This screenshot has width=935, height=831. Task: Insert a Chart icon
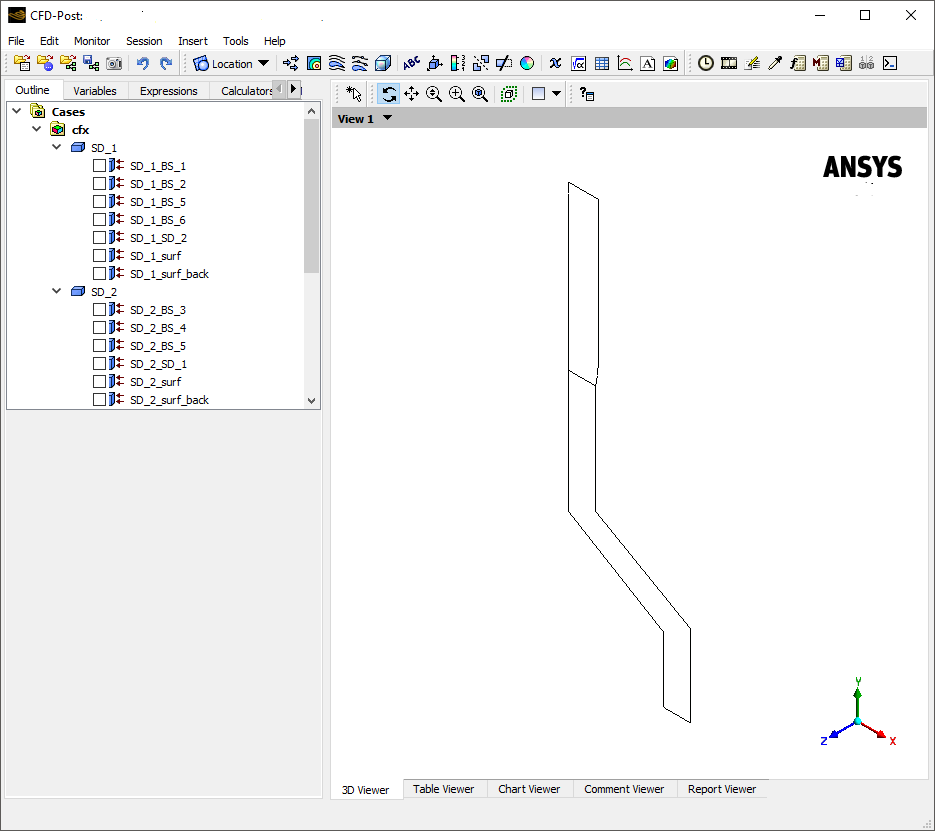tap(624, 63)
